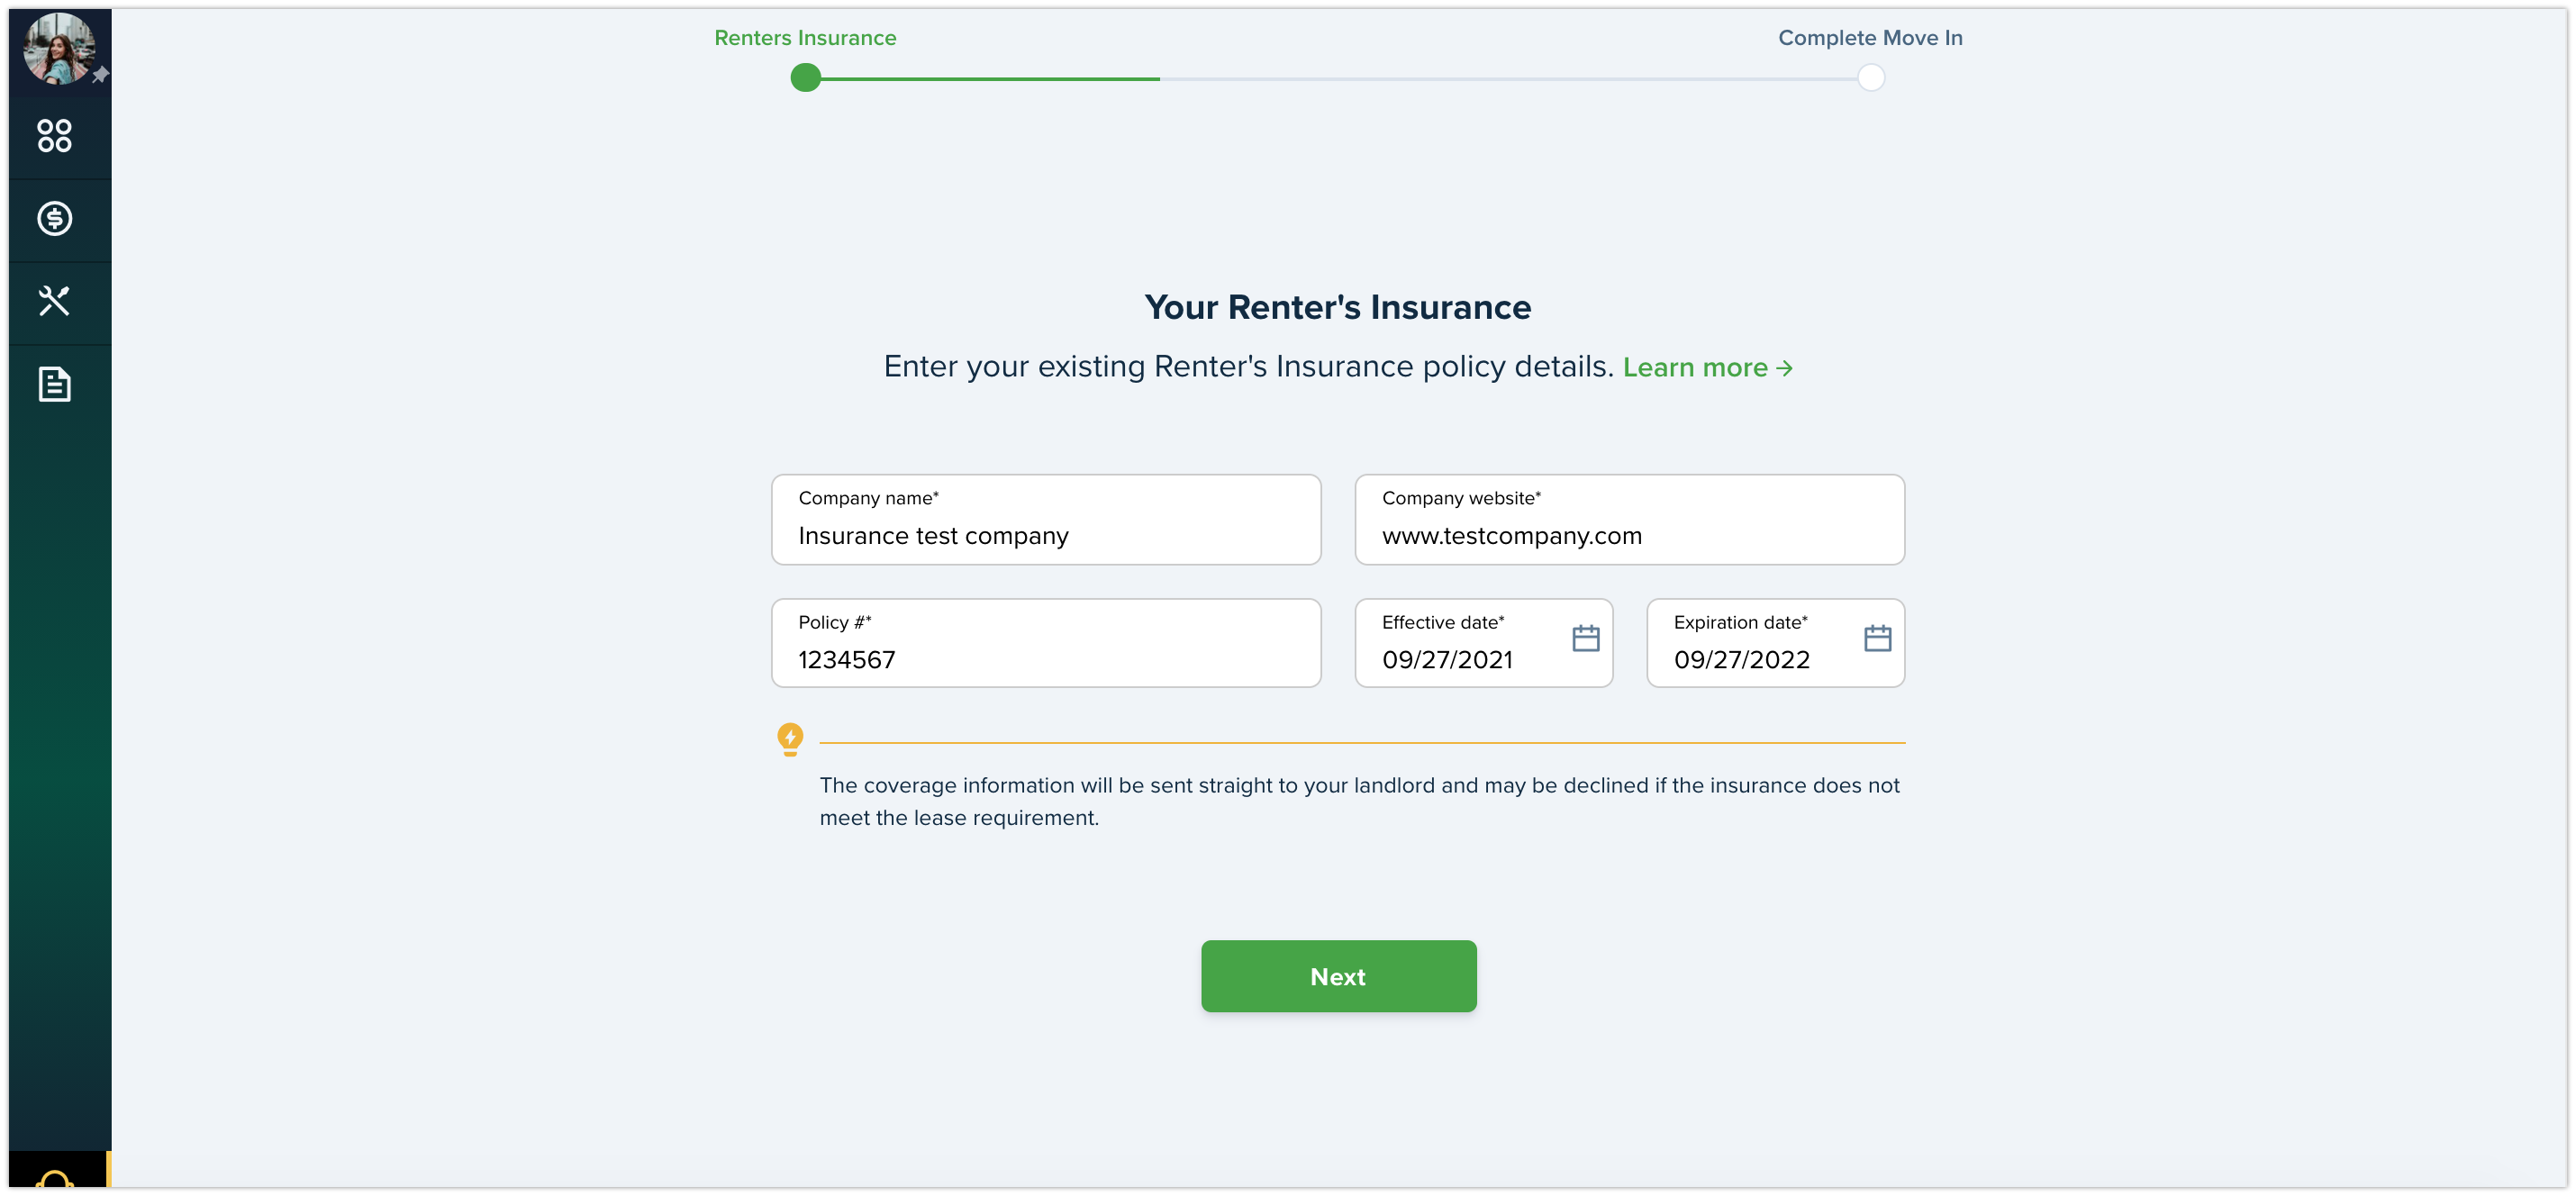Click the pin icon beside the avatar
The height and width of the screenshot is (1196, 2576).
coord(100,75)
